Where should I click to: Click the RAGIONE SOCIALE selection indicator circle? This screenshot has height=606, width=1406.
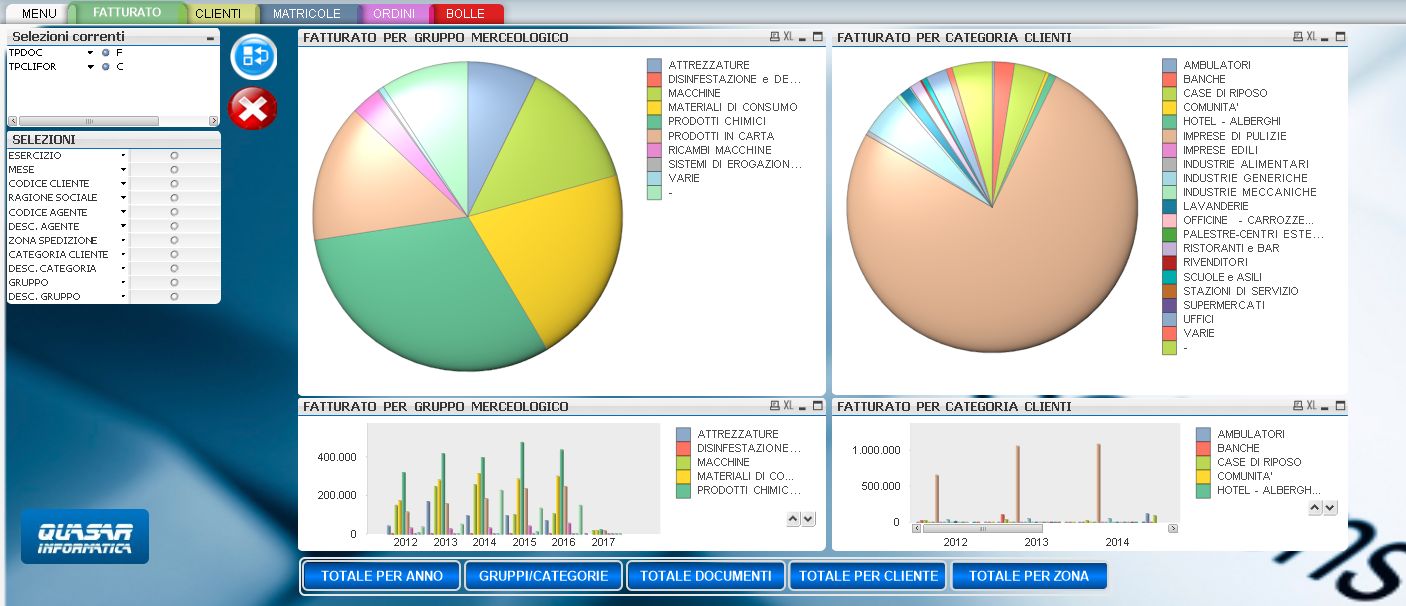coord(174,198)
